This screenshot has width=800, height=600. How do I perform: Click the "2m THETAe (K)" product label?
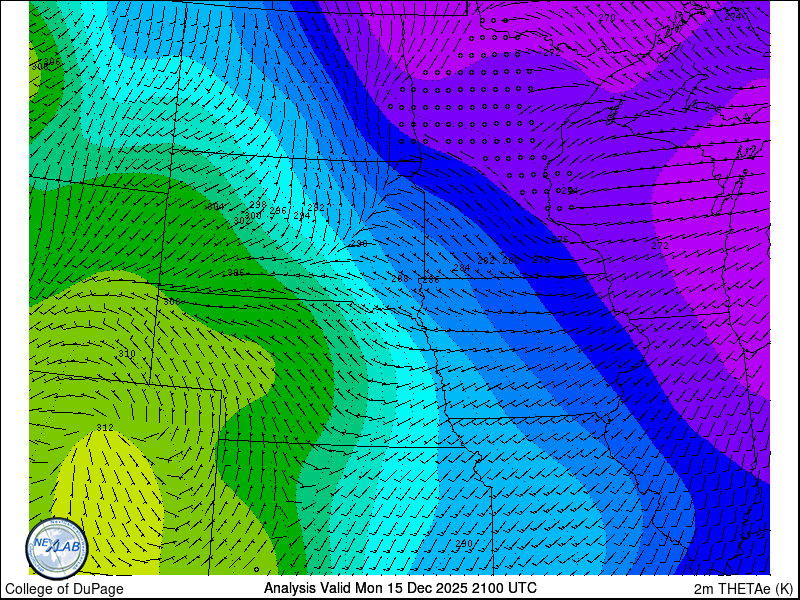tap(744, 588)
